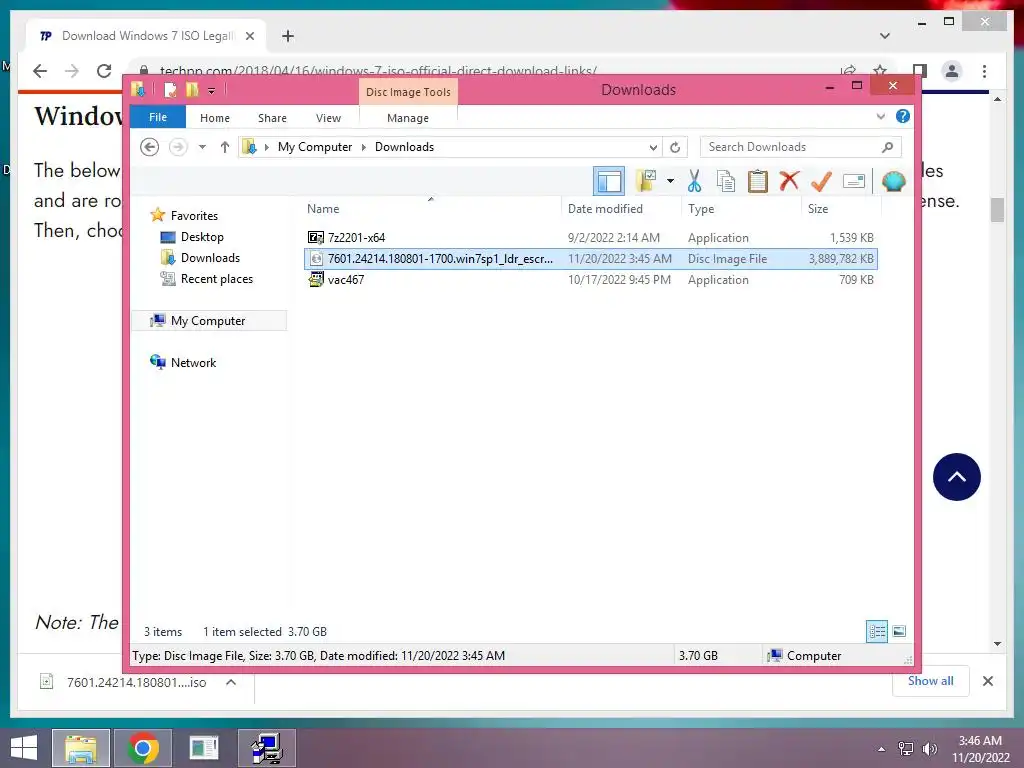Click Chrome reload page button
1024x768 pixels.
click(x=104, y=71)
